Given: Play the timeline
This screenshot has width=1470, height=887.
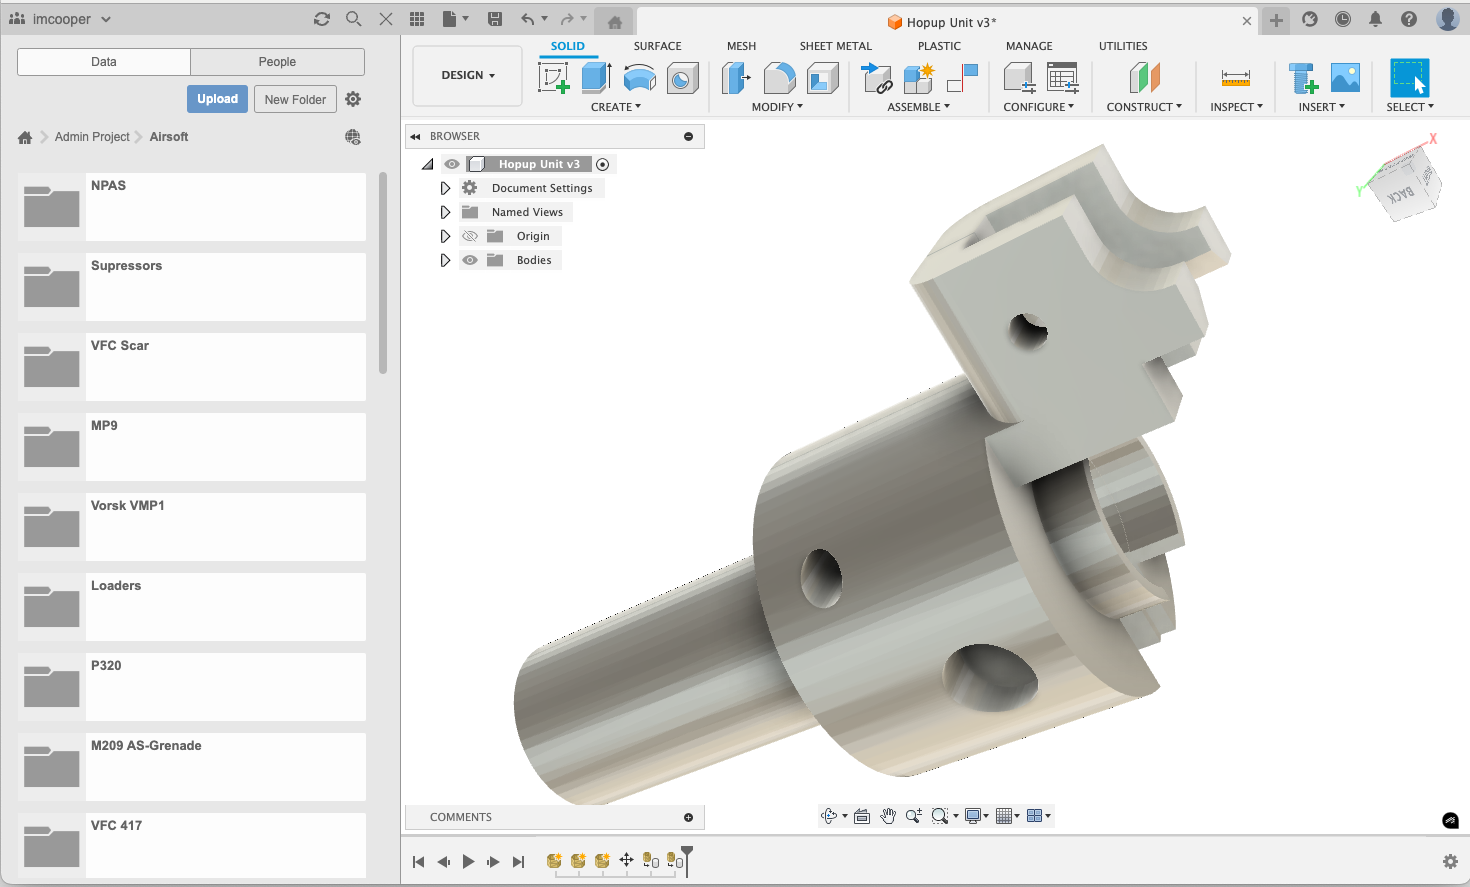Looking at the screenshot, I should pos(468,861).
